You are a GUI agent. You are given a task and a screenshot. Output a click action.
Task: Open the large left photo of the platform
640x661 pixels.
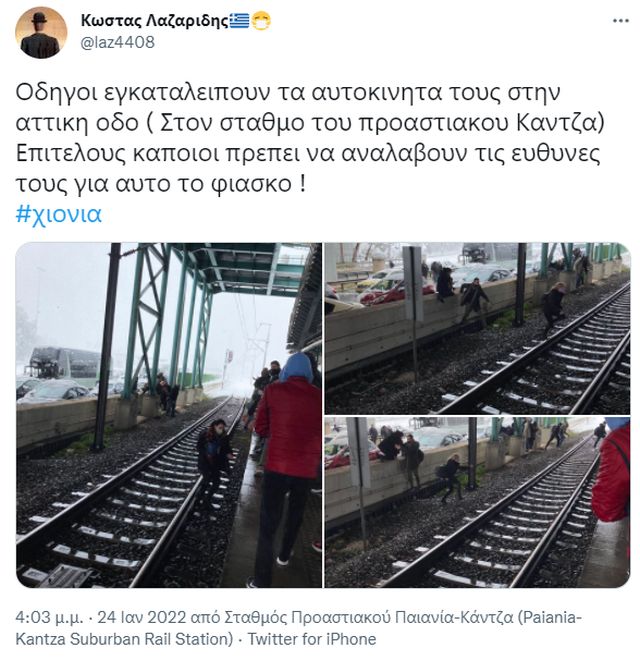pyautogui.click(x=169, y=415)
